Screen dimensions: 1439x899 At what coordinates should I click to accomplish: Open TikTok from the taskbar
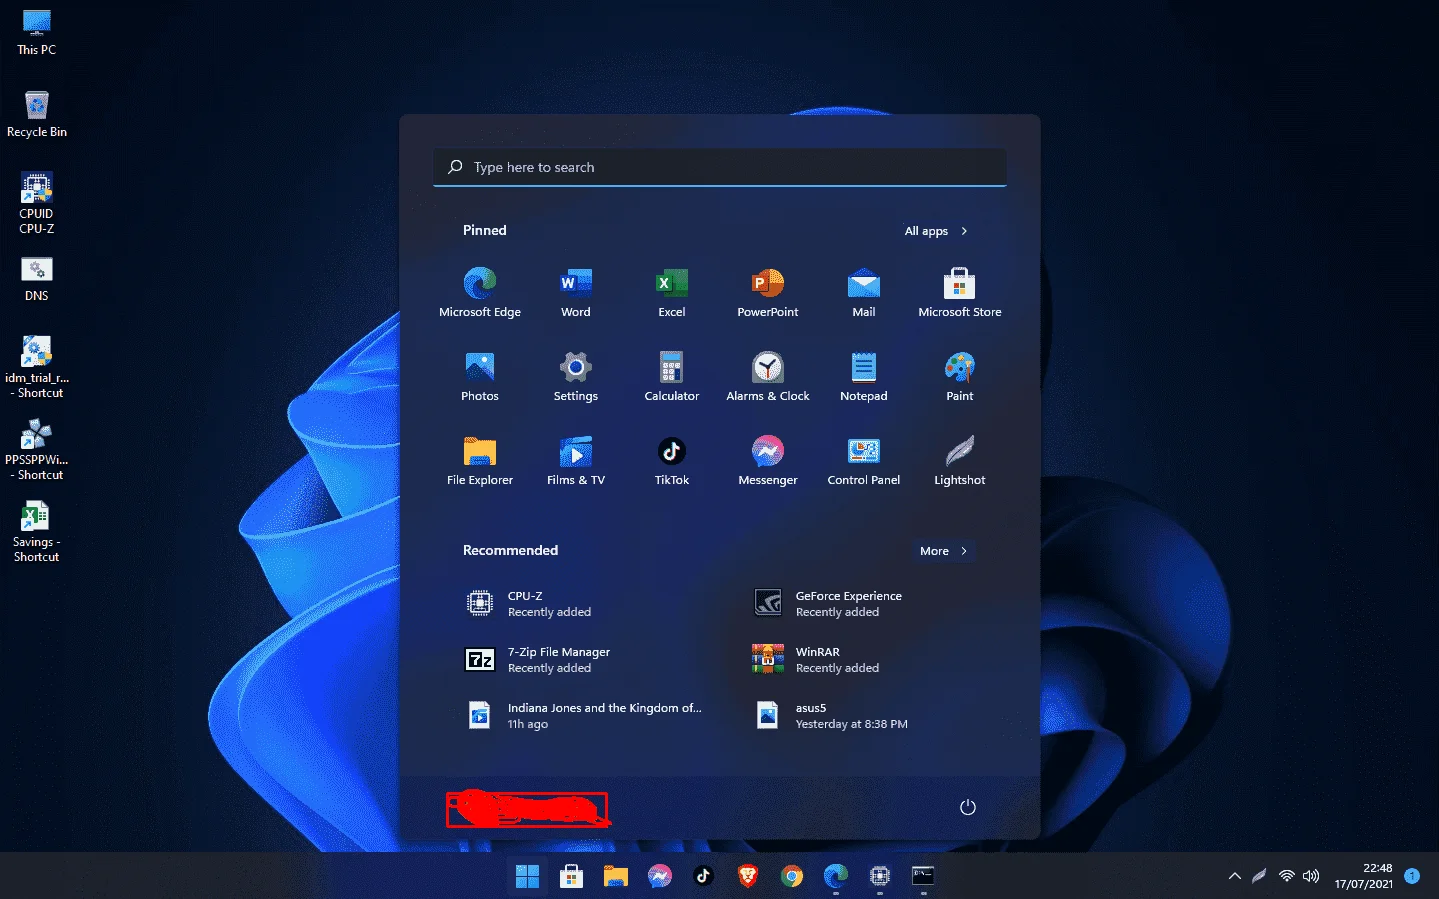(703, 876)
